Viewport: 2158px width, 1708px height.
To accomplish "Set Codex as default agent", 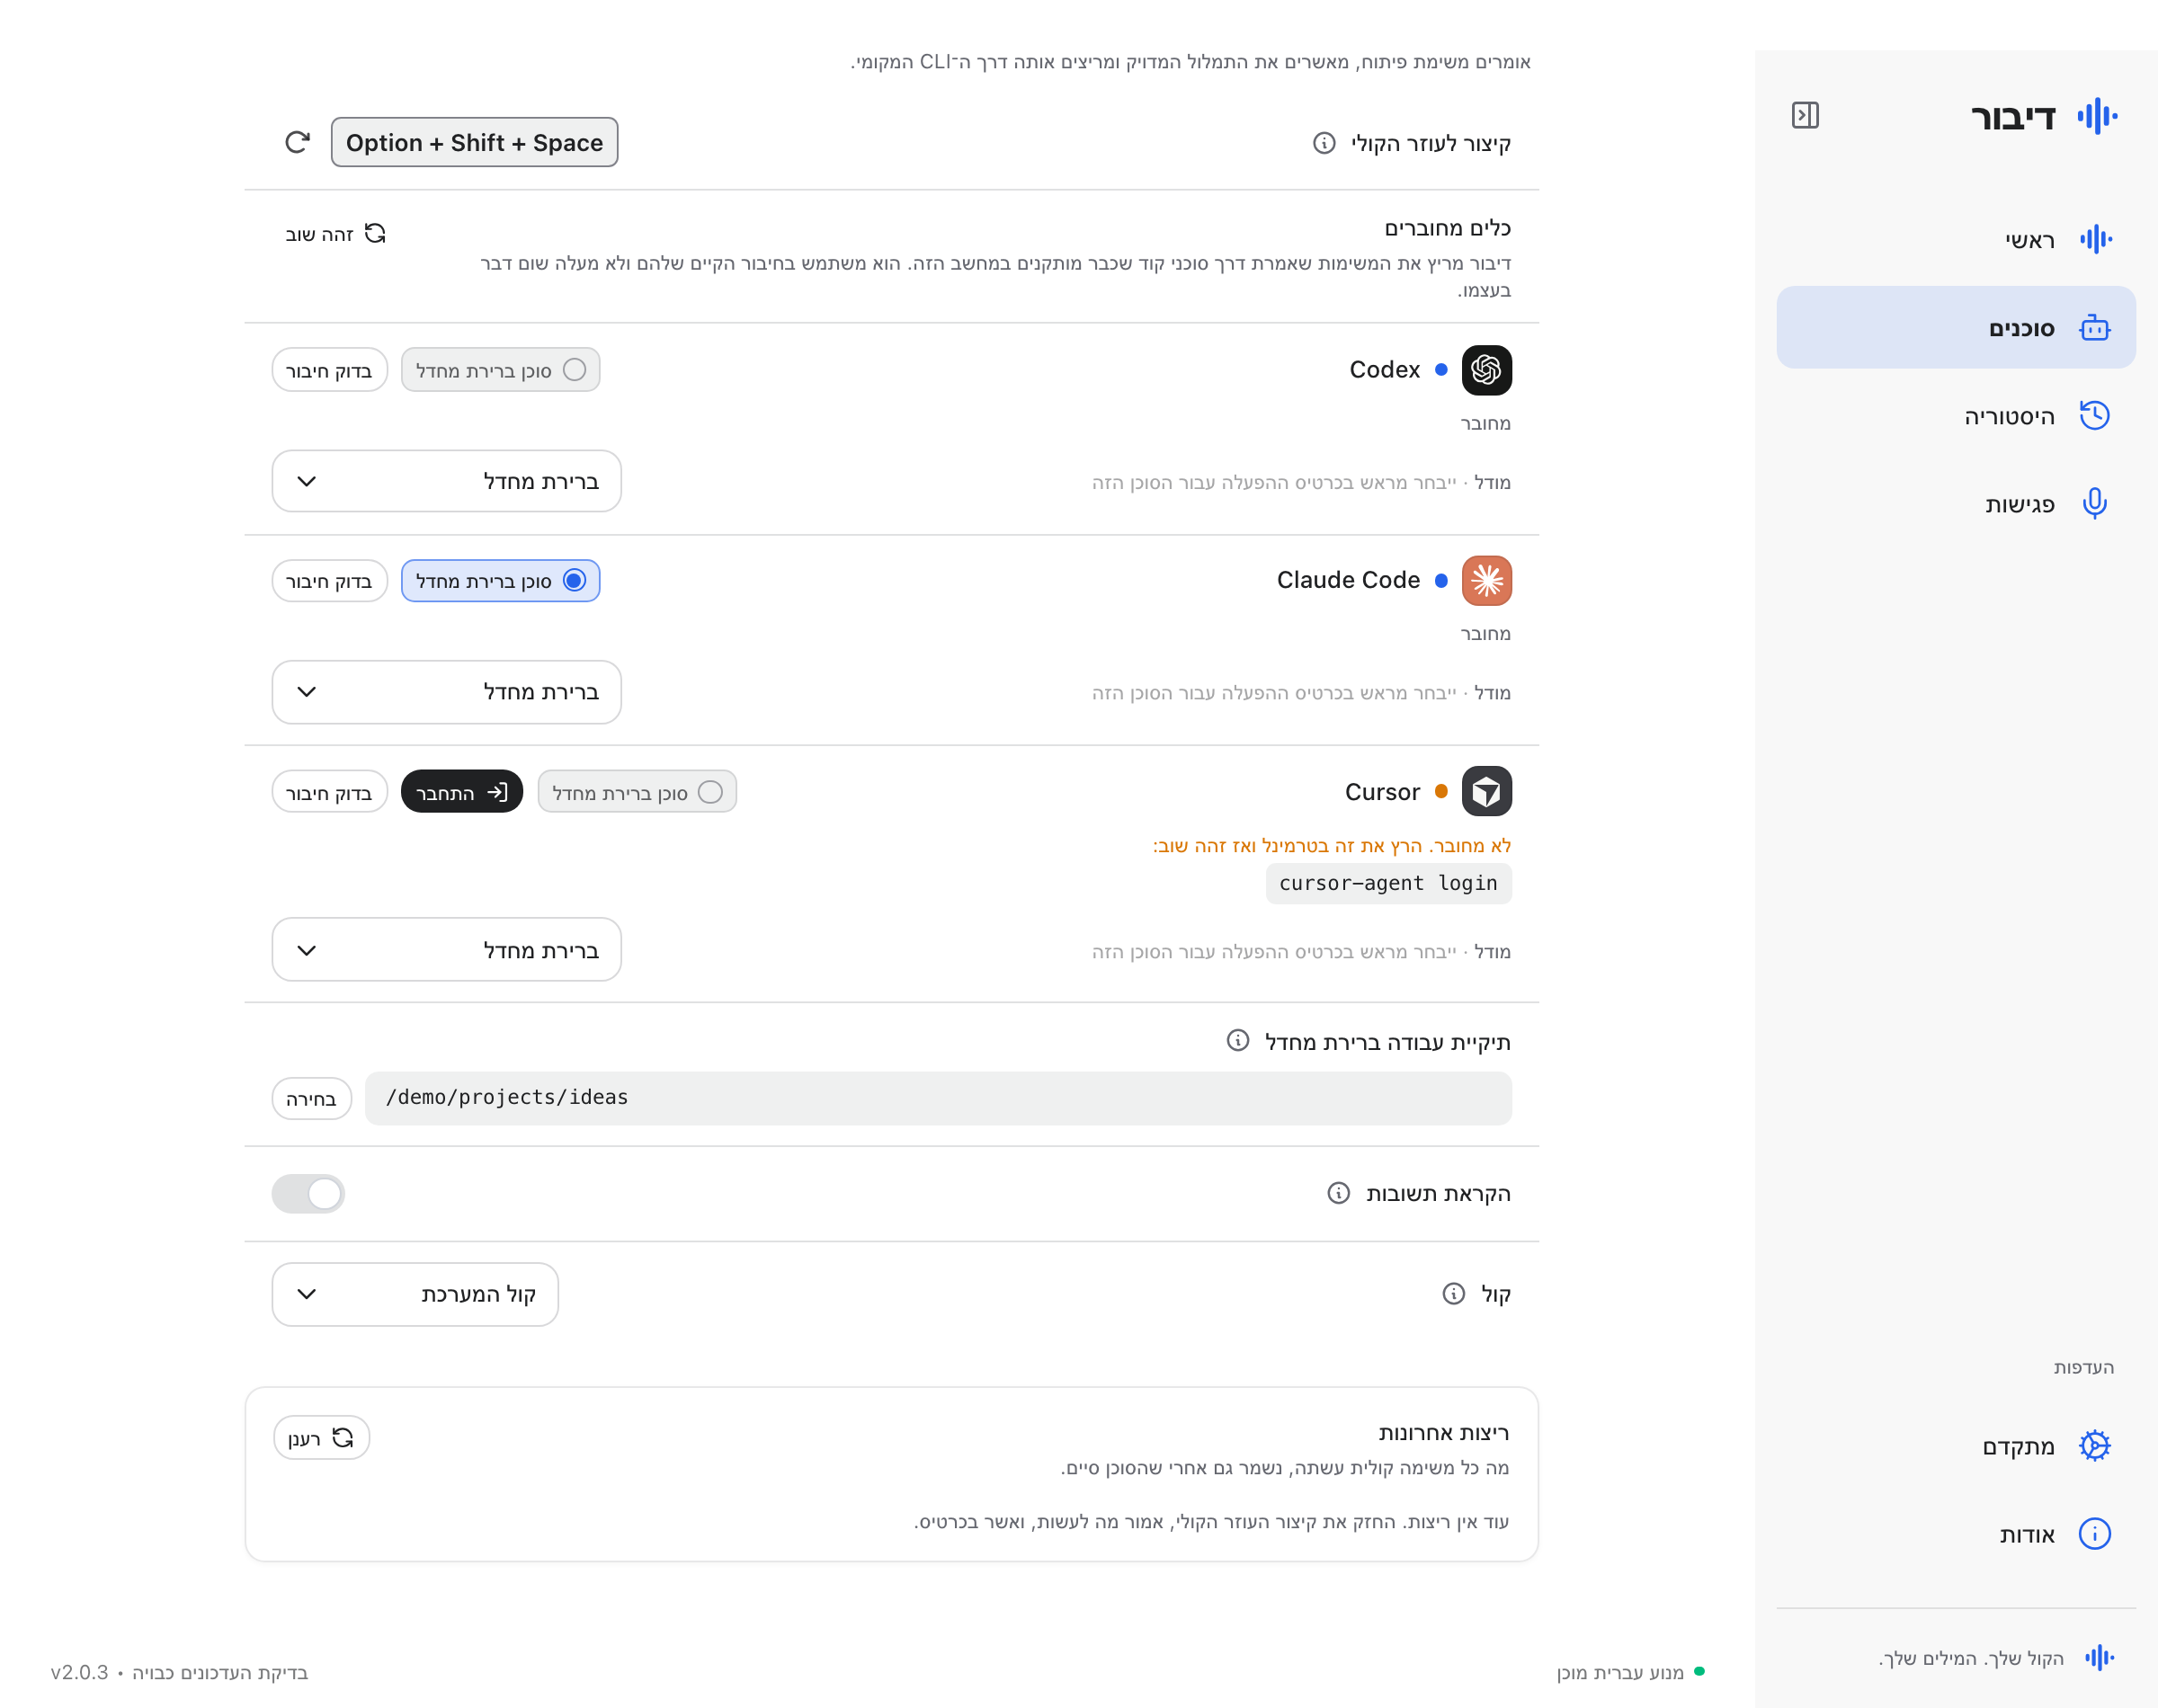I will [x=500, y=370].
